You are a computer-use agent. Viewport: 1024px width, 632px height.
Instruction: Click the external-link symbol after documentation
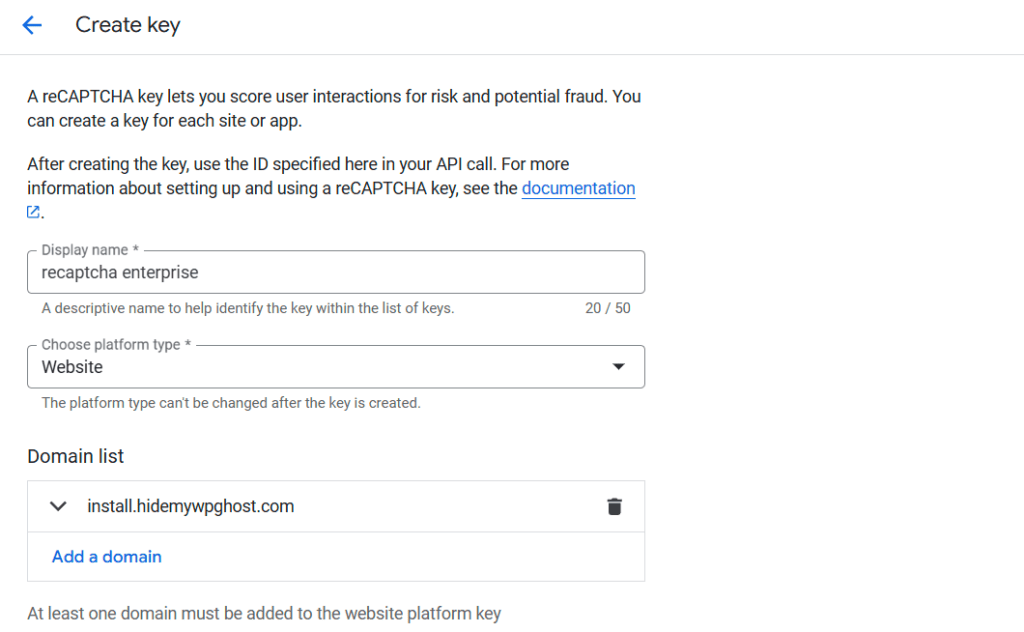point(31,211)
